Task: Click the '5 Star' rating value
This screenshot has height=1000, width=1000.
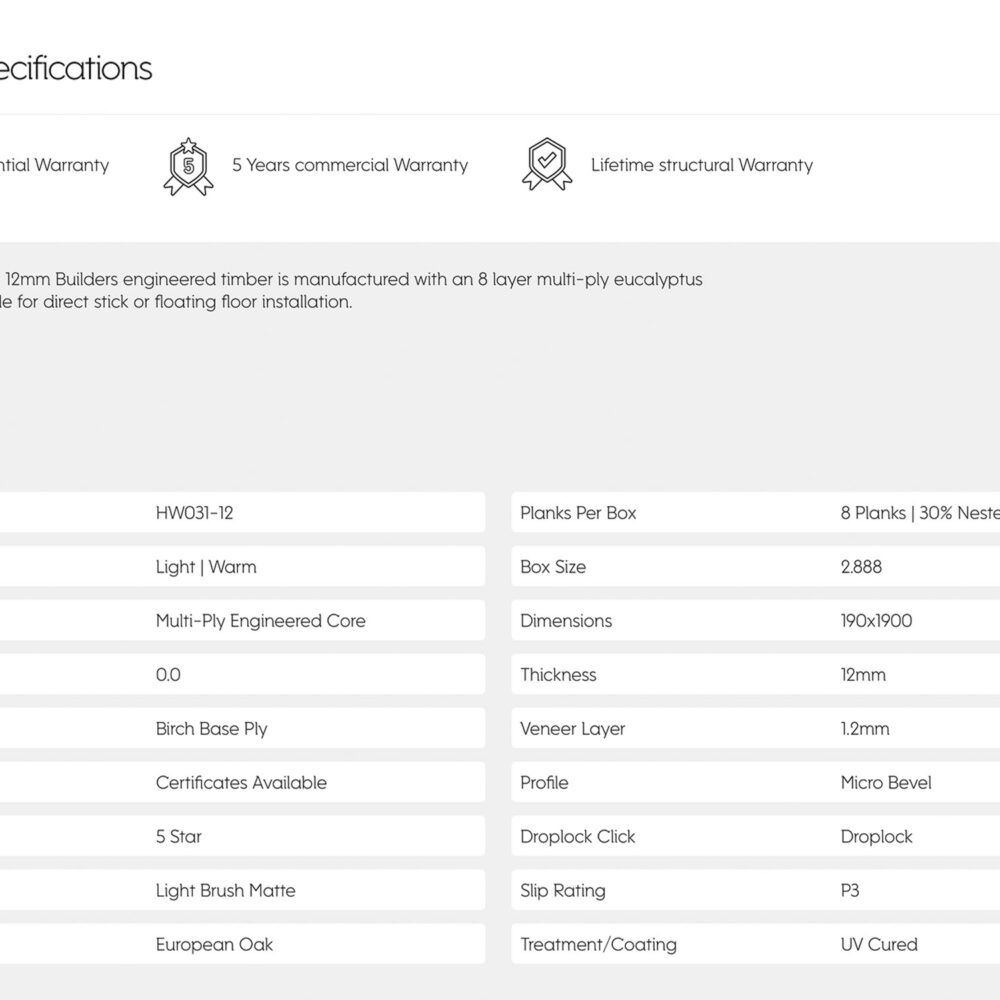Action: coord(179,837)
